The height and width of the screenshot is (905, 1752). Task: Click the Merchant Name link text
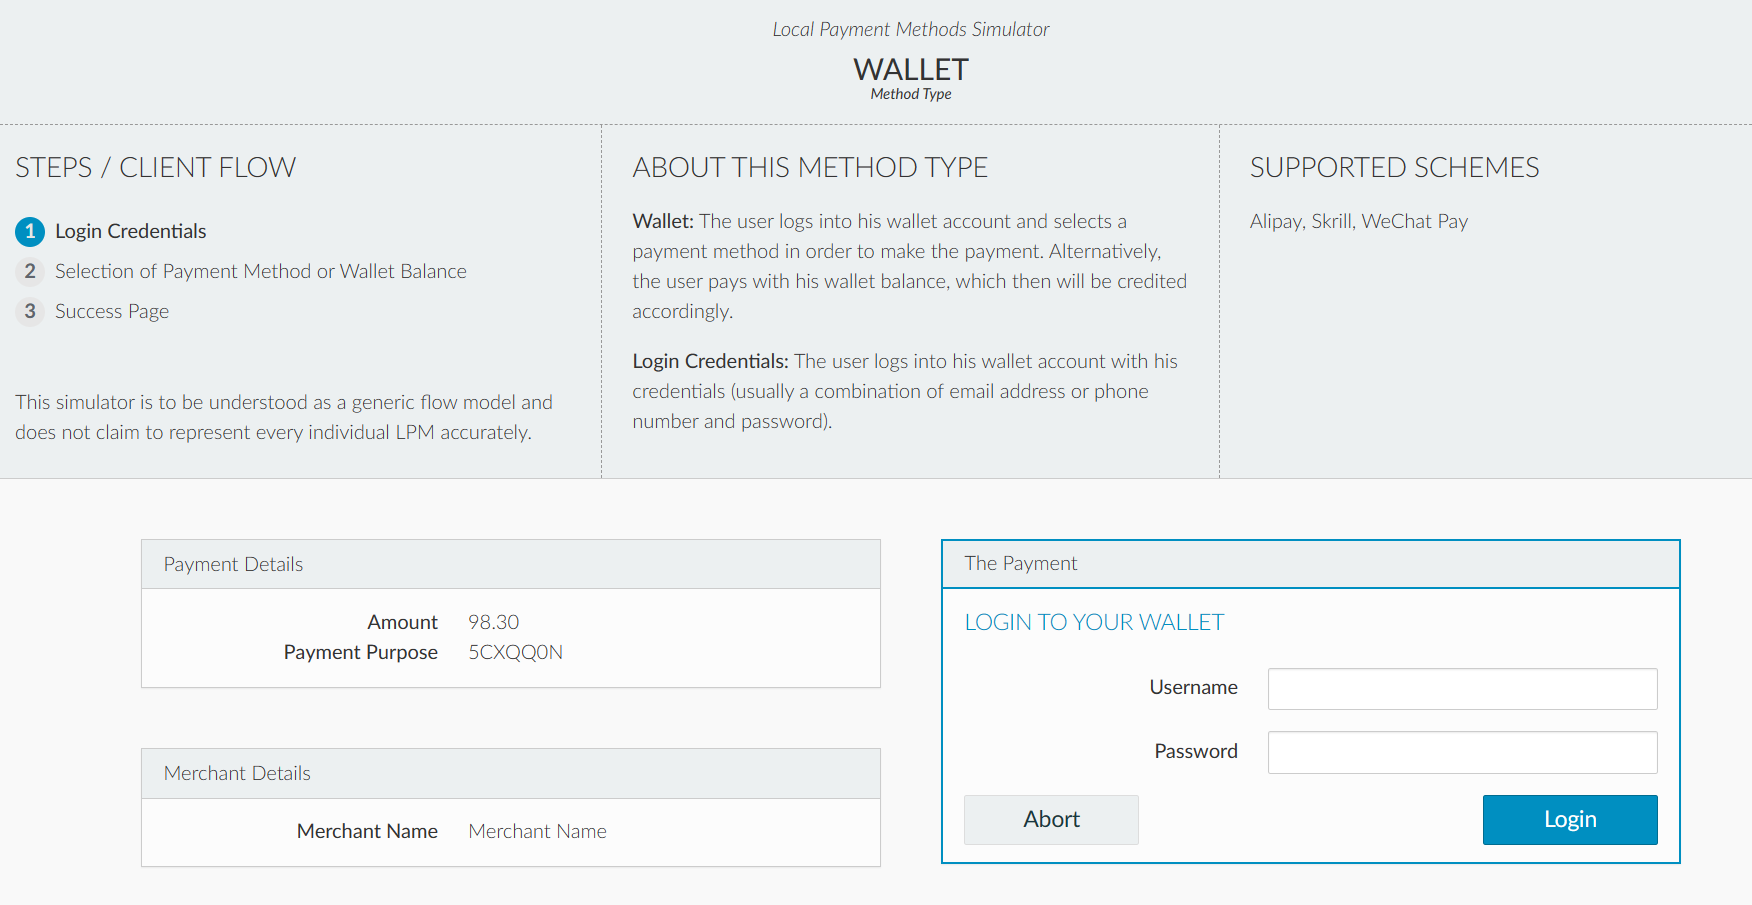[x=537, y=831]
